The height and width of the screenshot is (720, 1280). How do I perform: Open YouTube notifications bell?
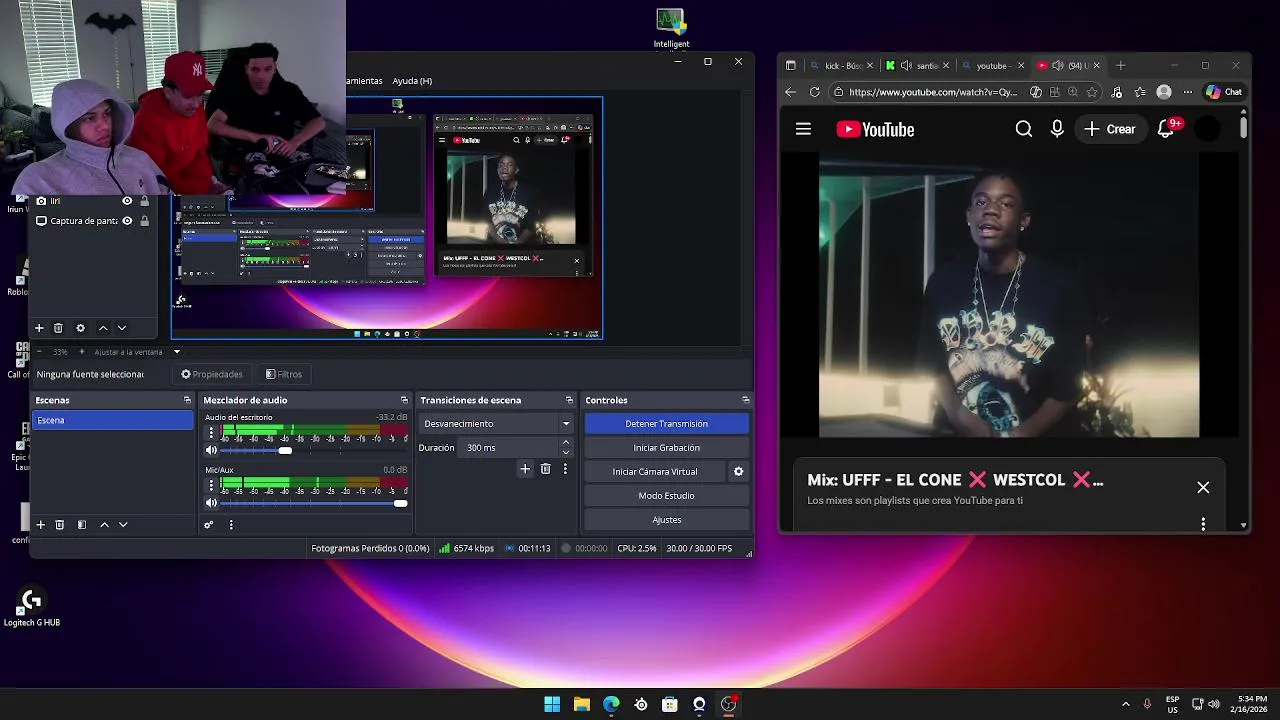coord(1166,129)
